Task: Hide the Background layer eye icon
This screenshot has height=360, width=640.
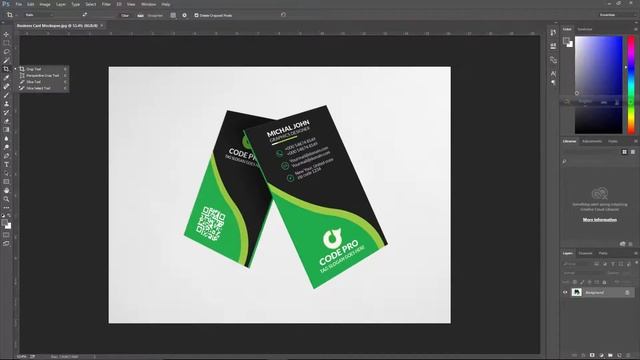Action: (x=565, y=292)
